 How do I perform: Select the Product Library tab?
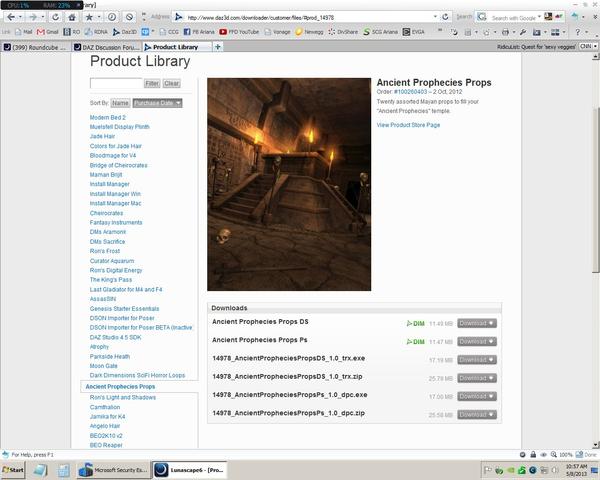click(176, 47)
